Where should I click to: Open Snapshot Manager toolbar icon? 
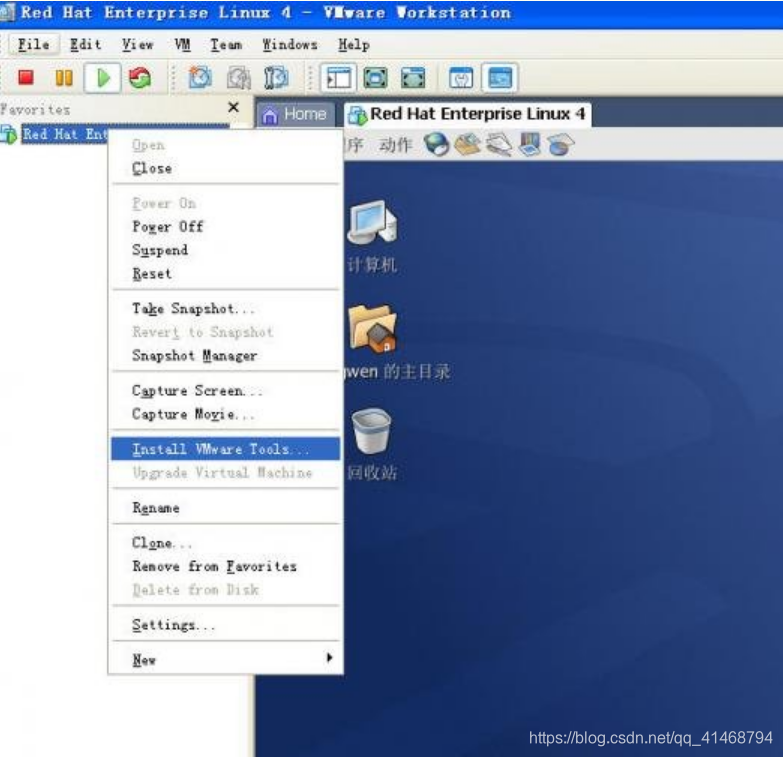(276, 77)
